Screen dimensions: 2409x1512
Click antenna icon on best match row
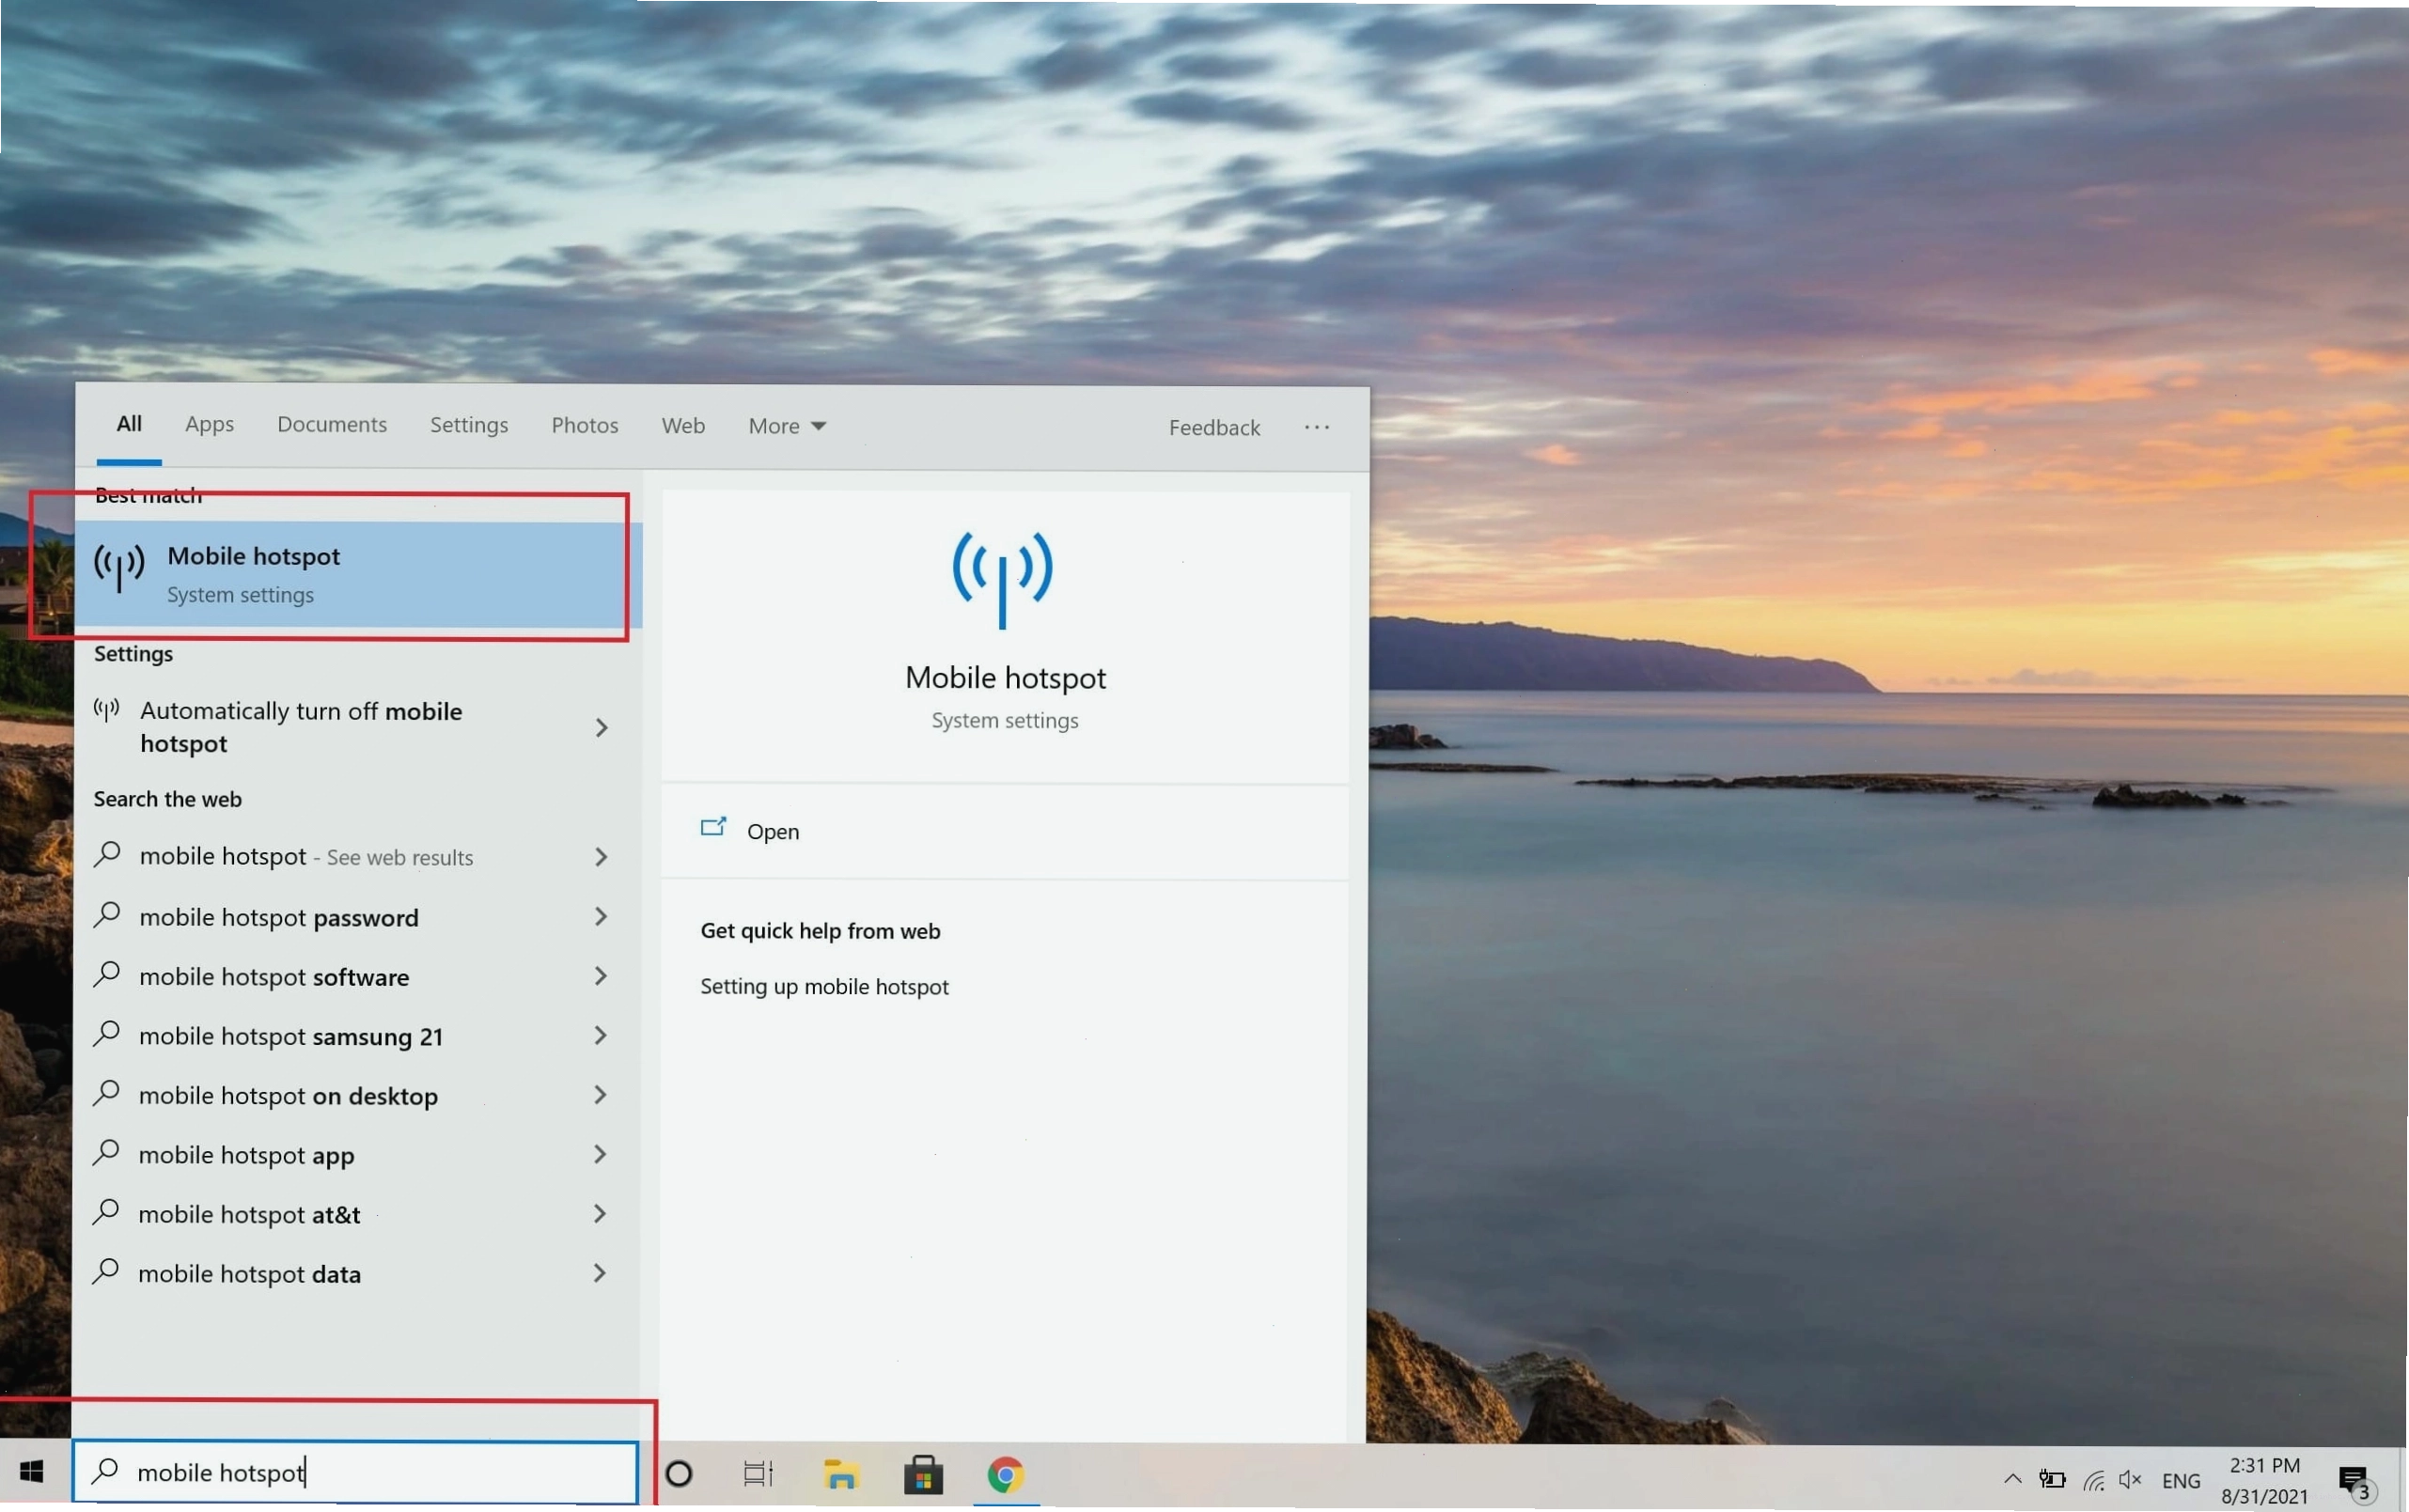pyautogui.click(x=119, y=568)
